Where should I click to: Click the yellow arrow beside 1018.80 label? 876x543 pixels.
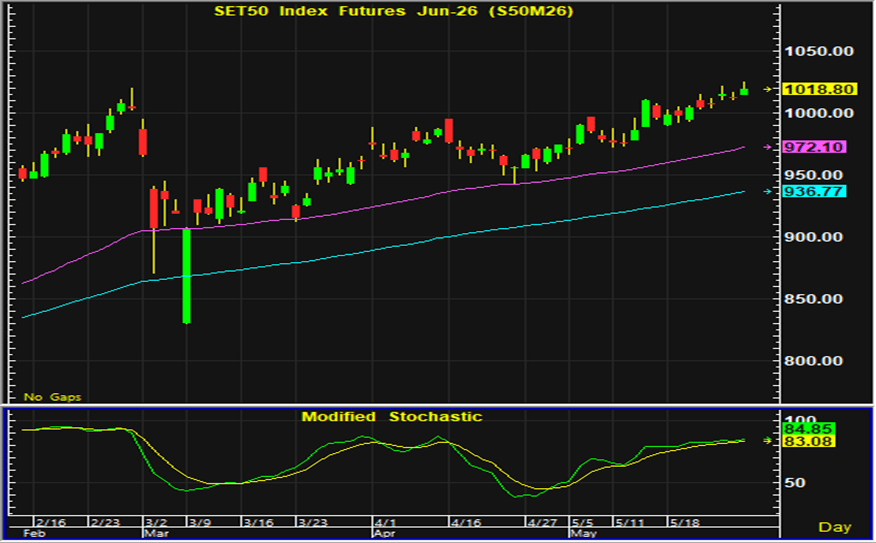768,89
